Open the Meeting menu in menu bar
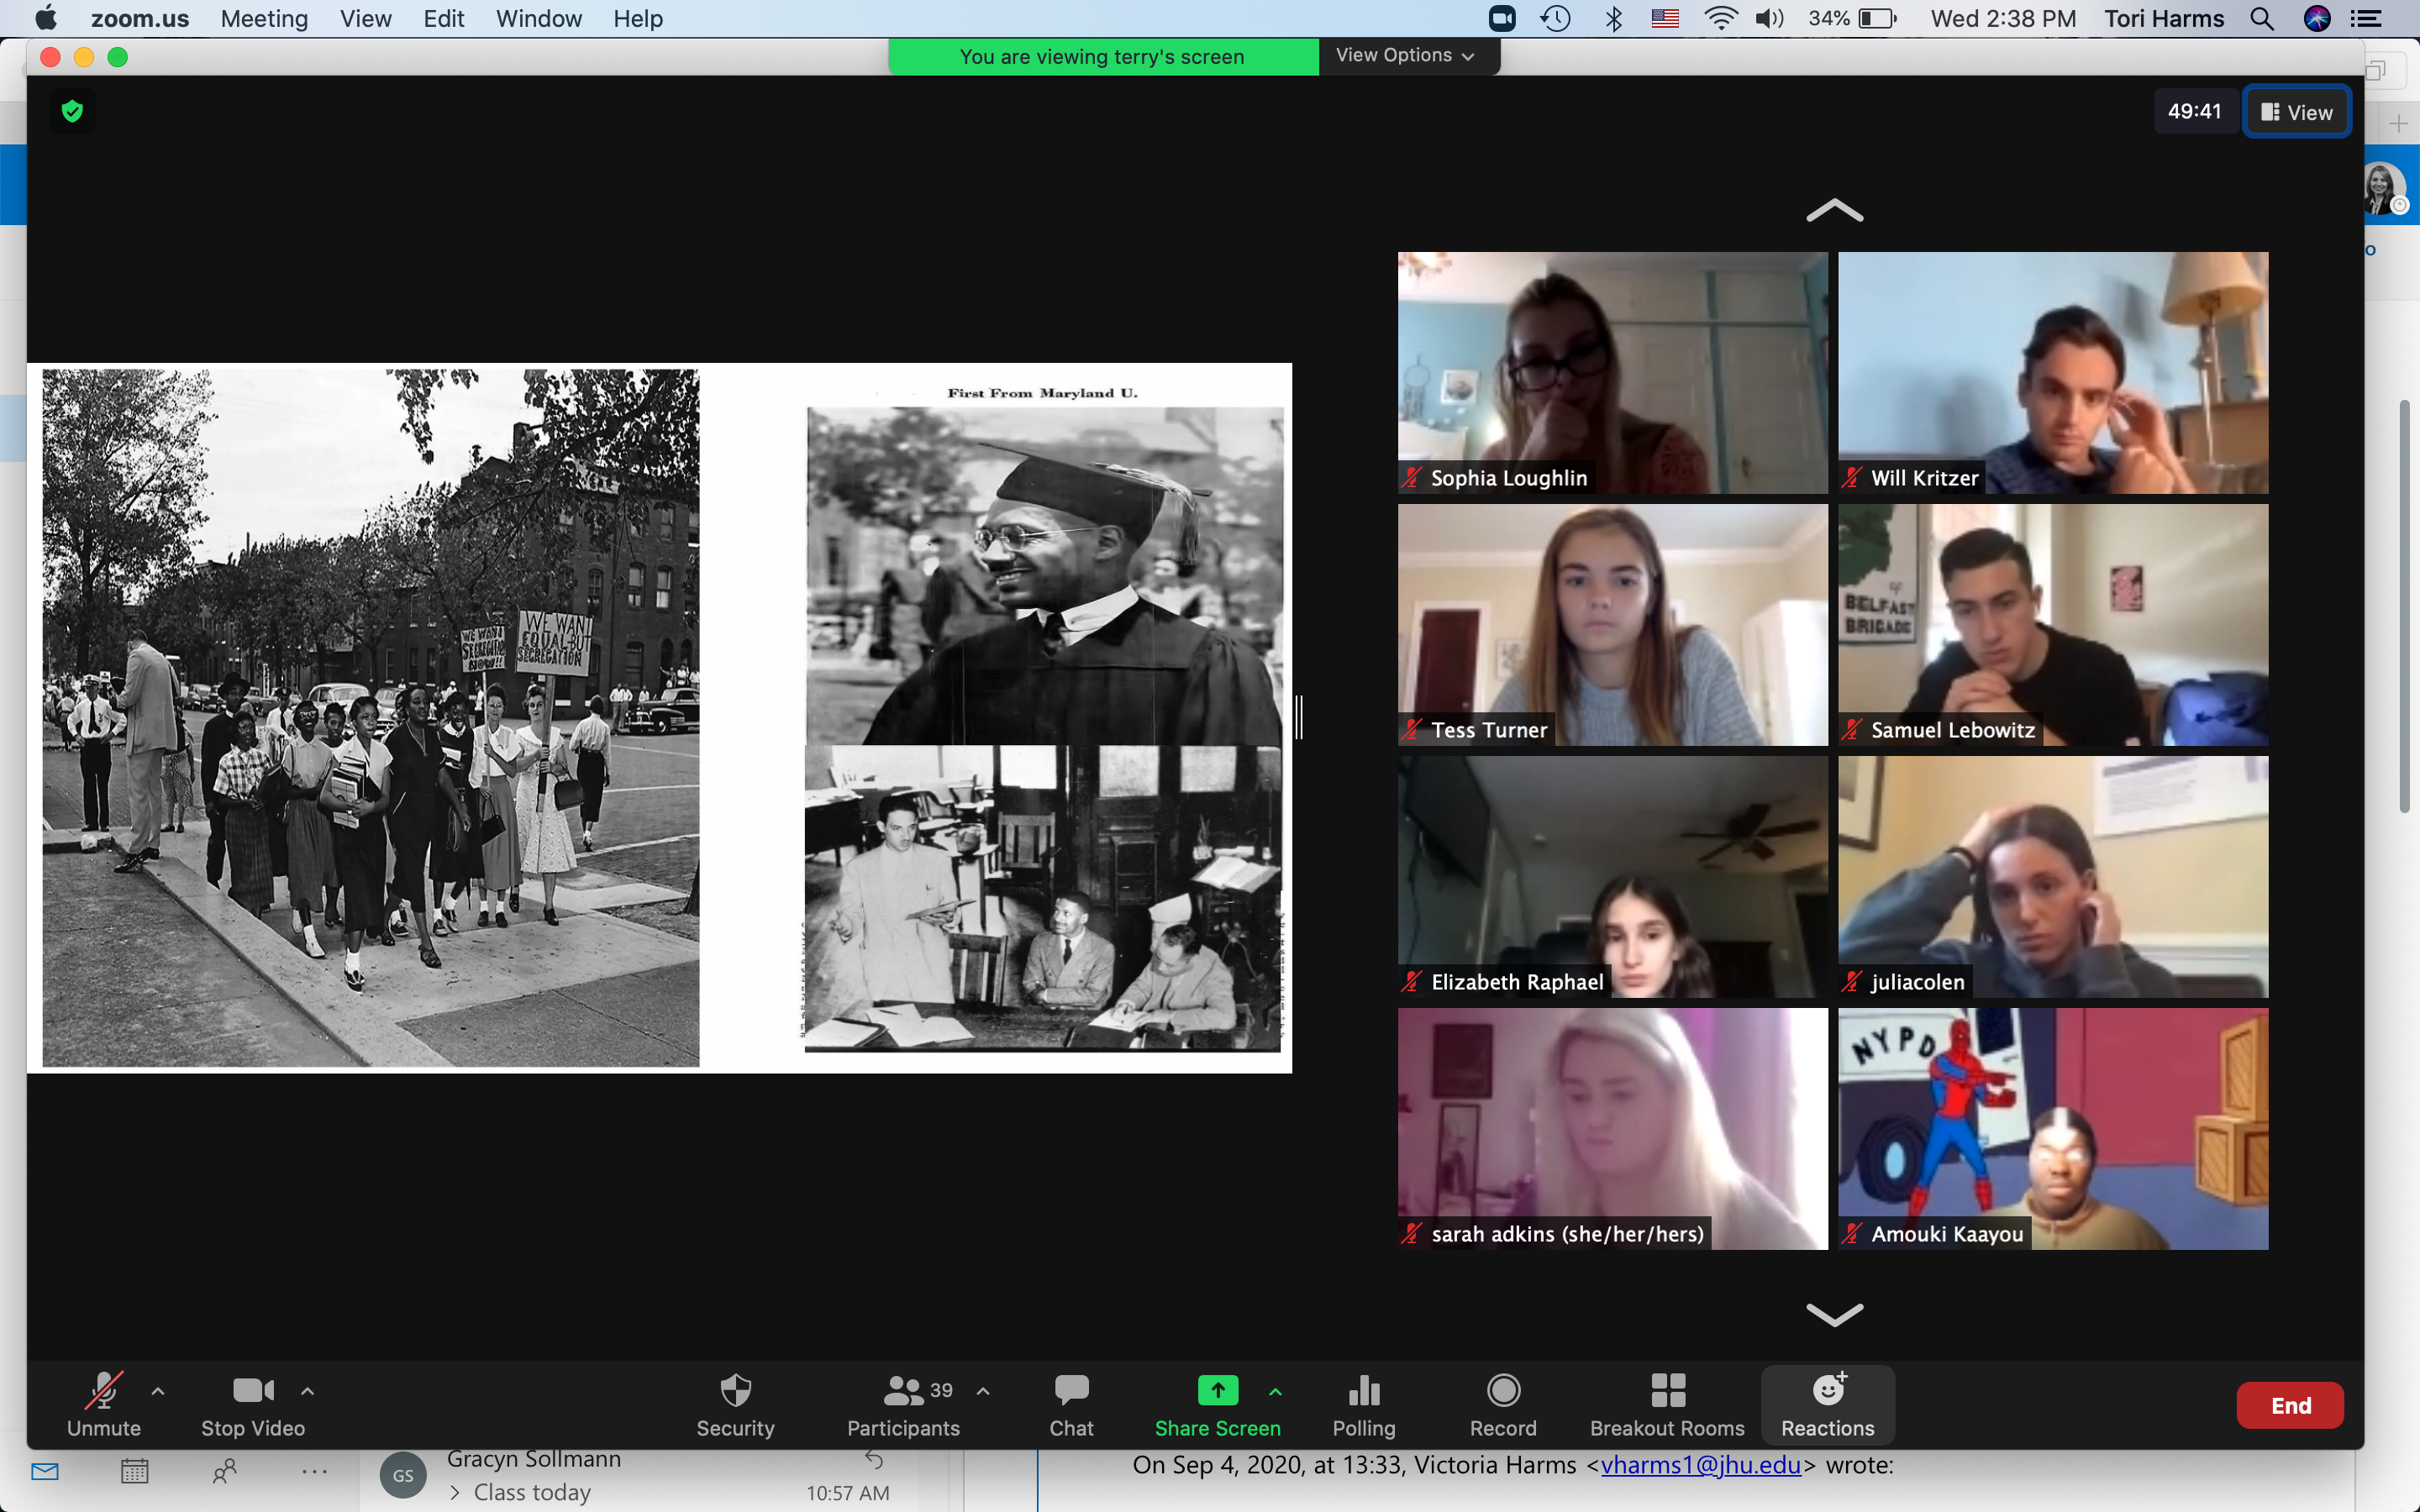Screen dimensions: 2420x1512 (x=264, y=19)
